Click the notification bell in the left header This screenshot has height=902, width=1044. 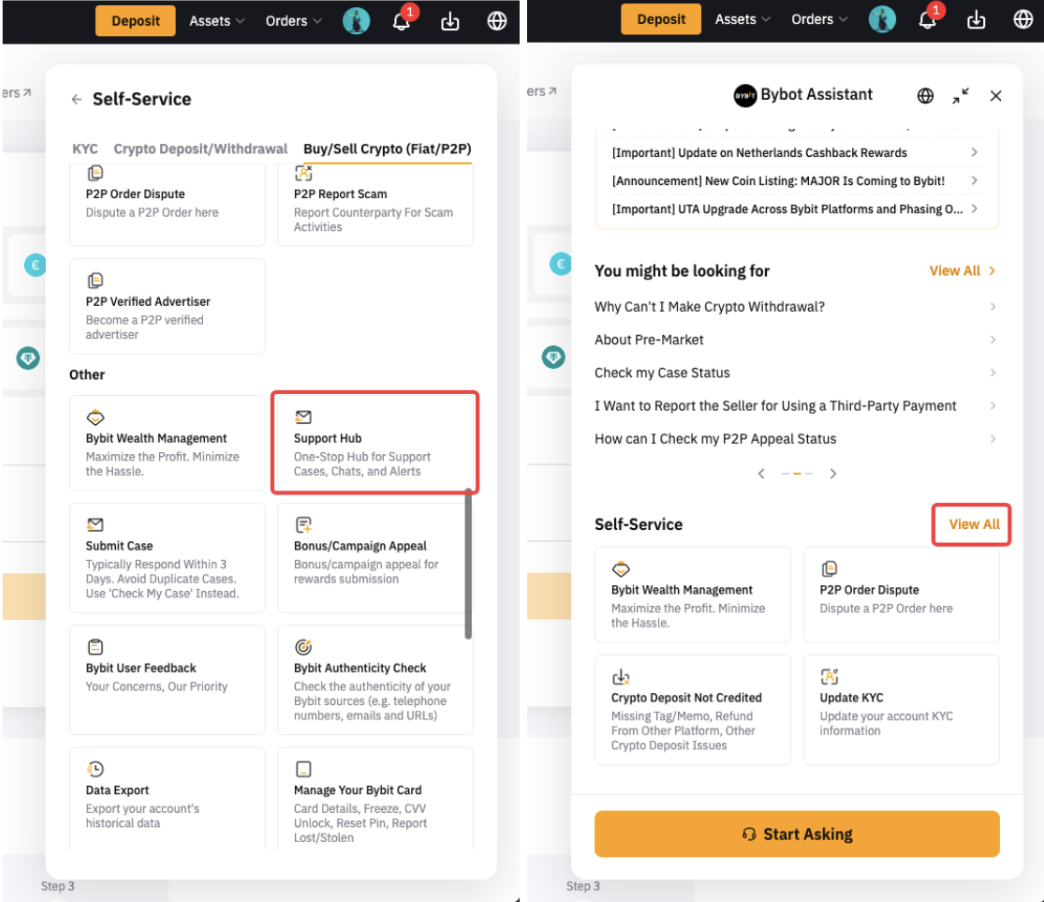click(x=401, y=21)
